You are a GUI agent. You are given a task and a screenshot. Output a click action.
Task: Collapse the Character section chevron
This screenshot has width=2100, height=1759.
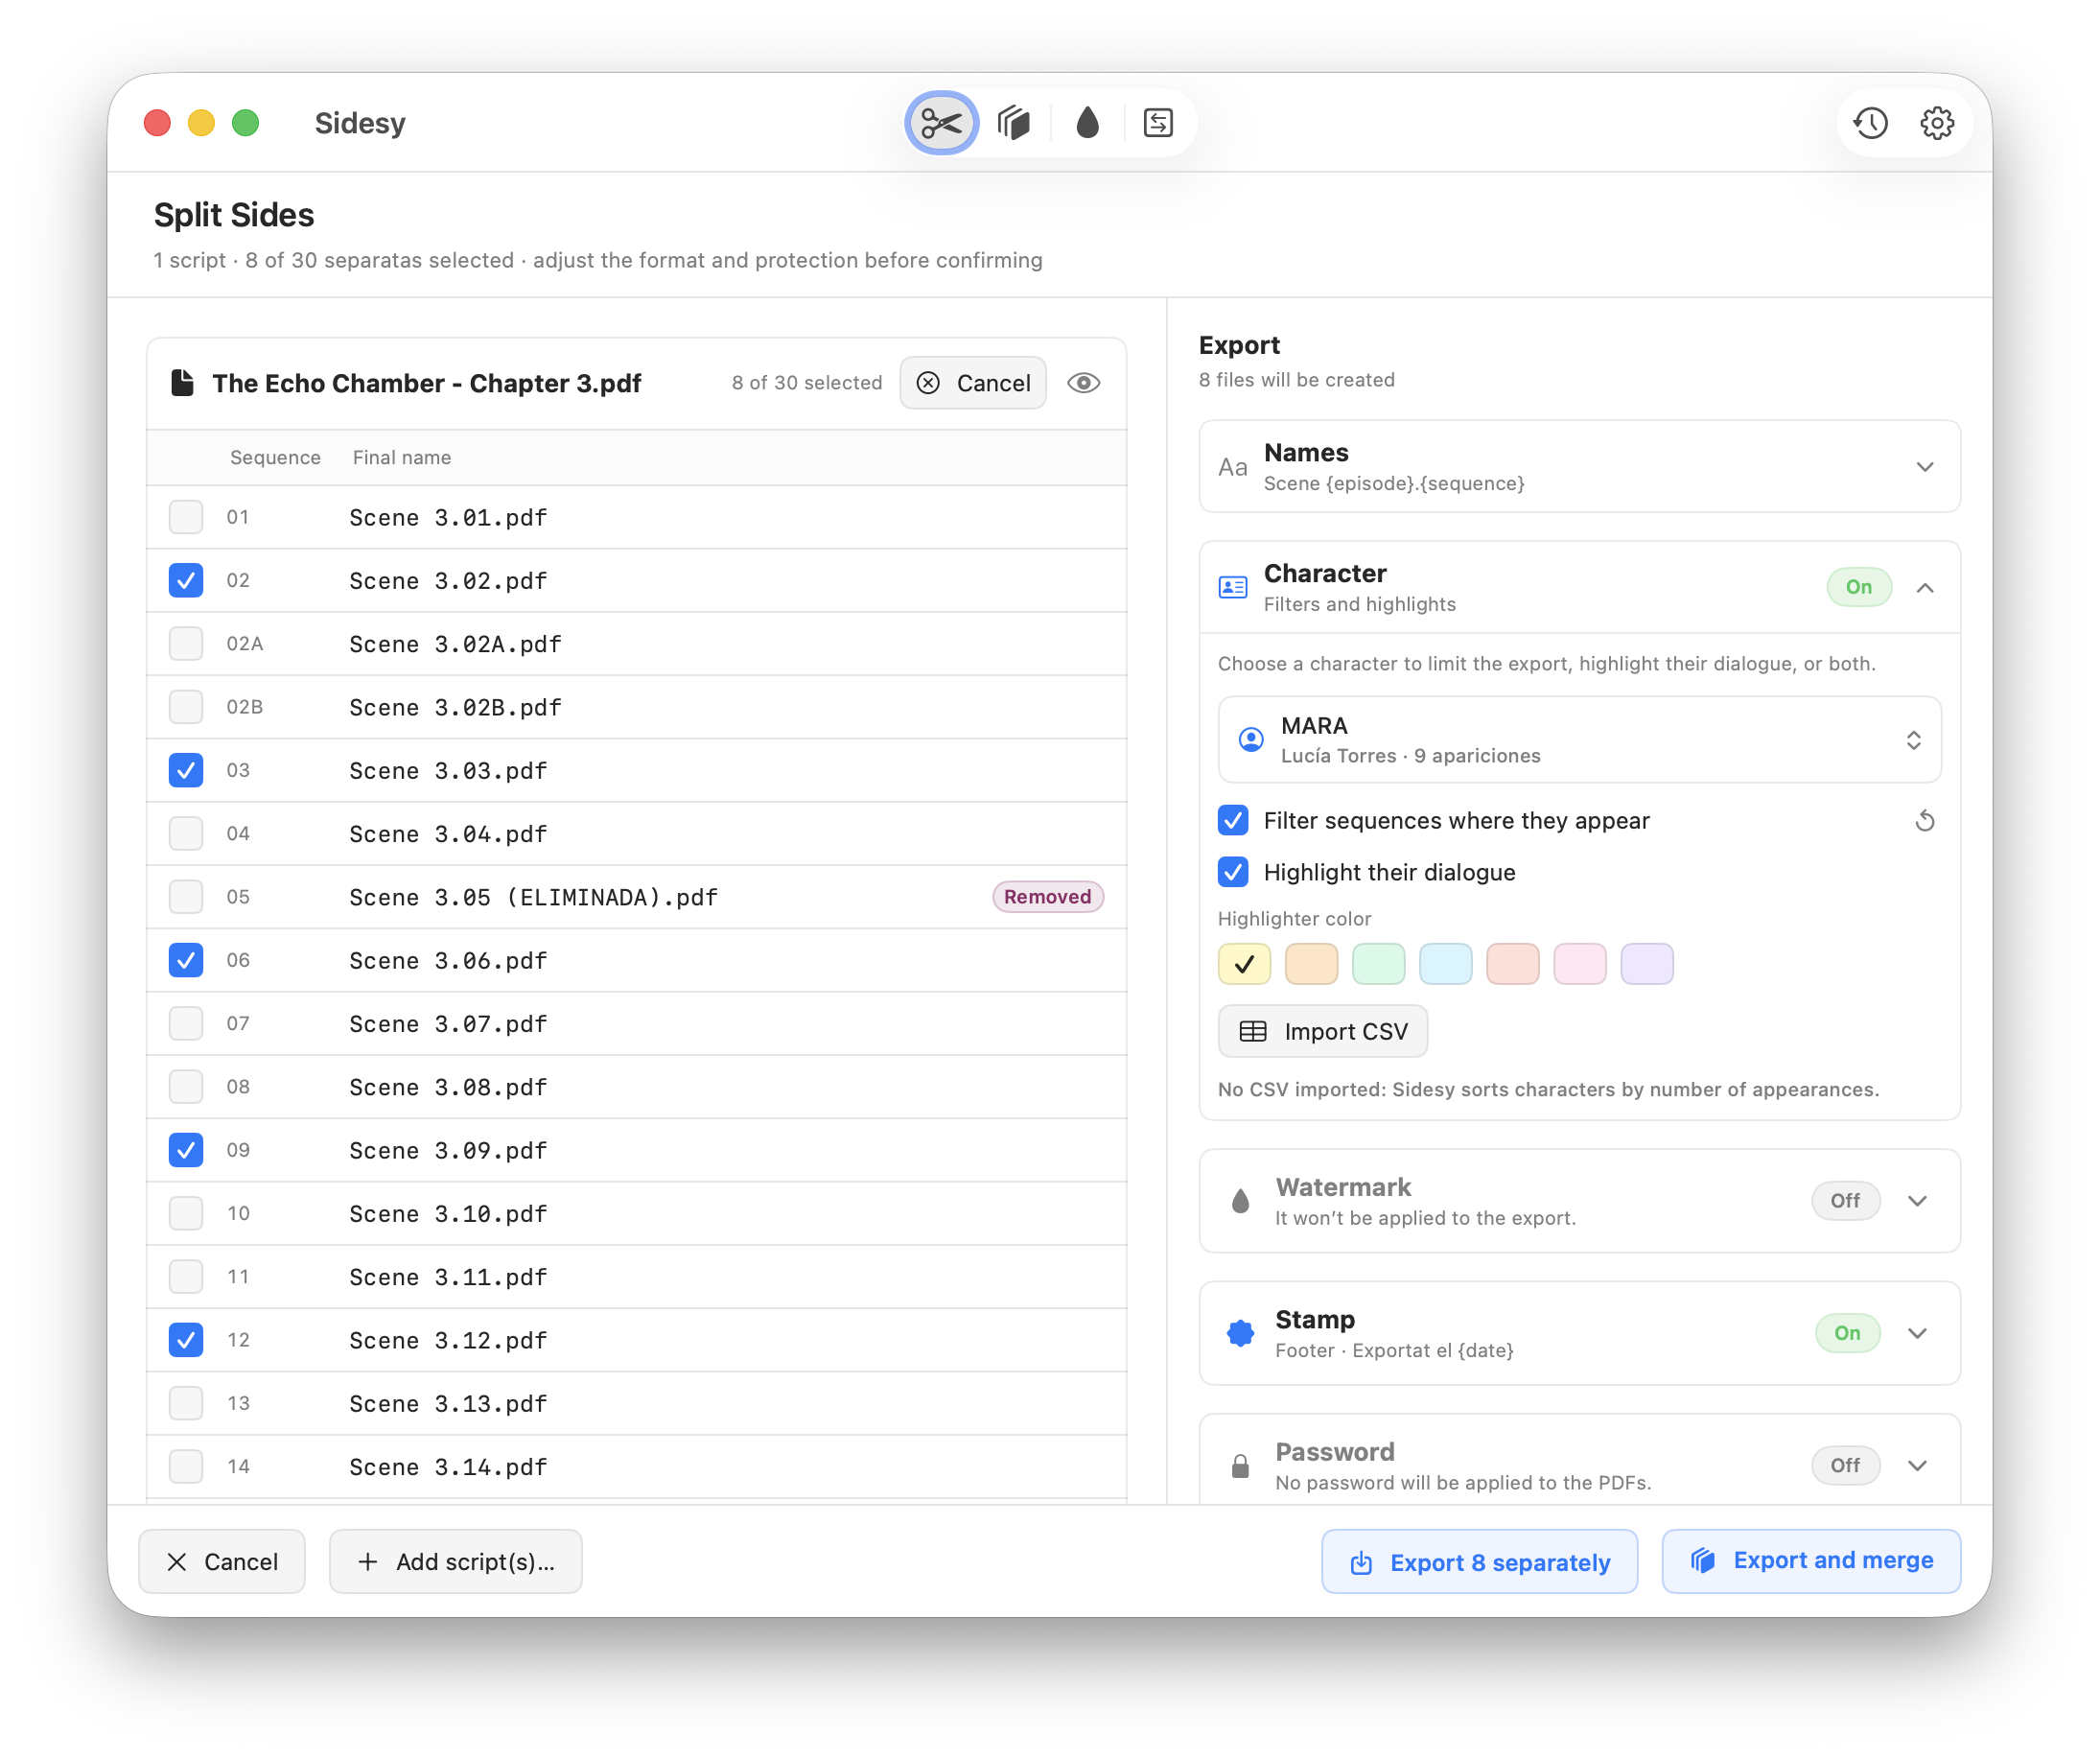coord(1924,587)
